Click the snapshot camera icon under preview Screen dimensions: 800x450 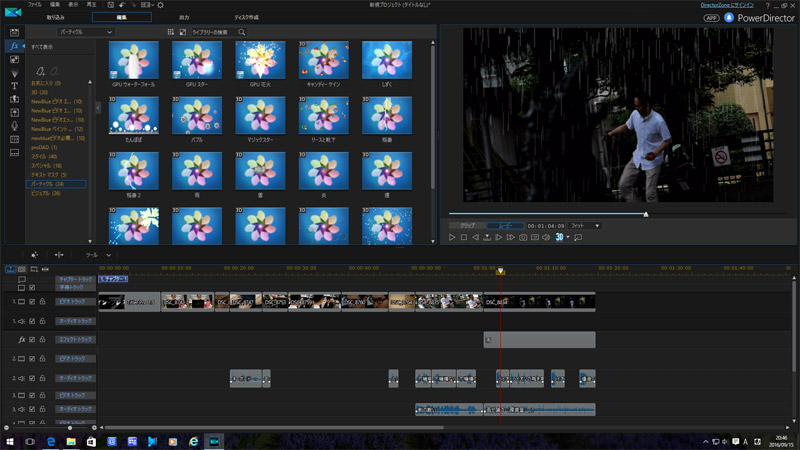coord(523,237)
